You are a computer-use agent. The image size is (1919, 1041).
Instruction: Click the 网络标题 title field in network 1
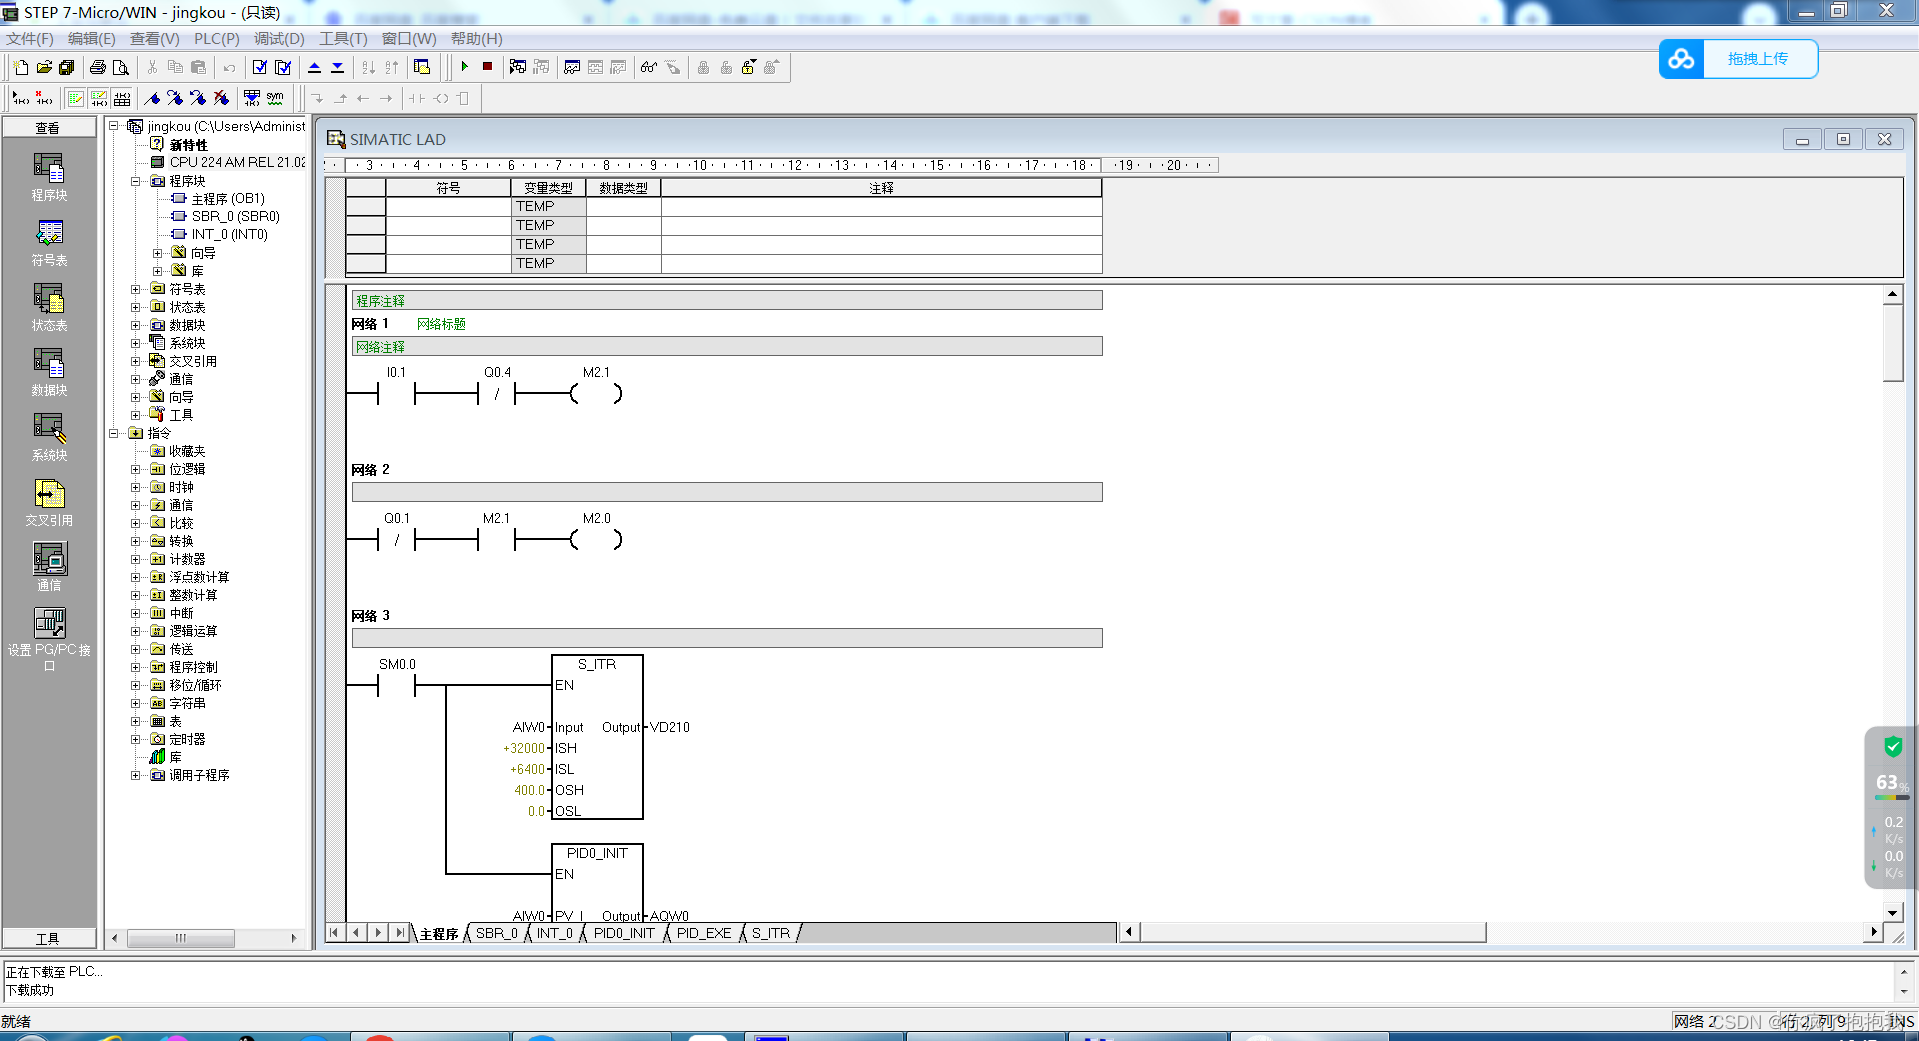pyautogui.click(x=441, y=324)
